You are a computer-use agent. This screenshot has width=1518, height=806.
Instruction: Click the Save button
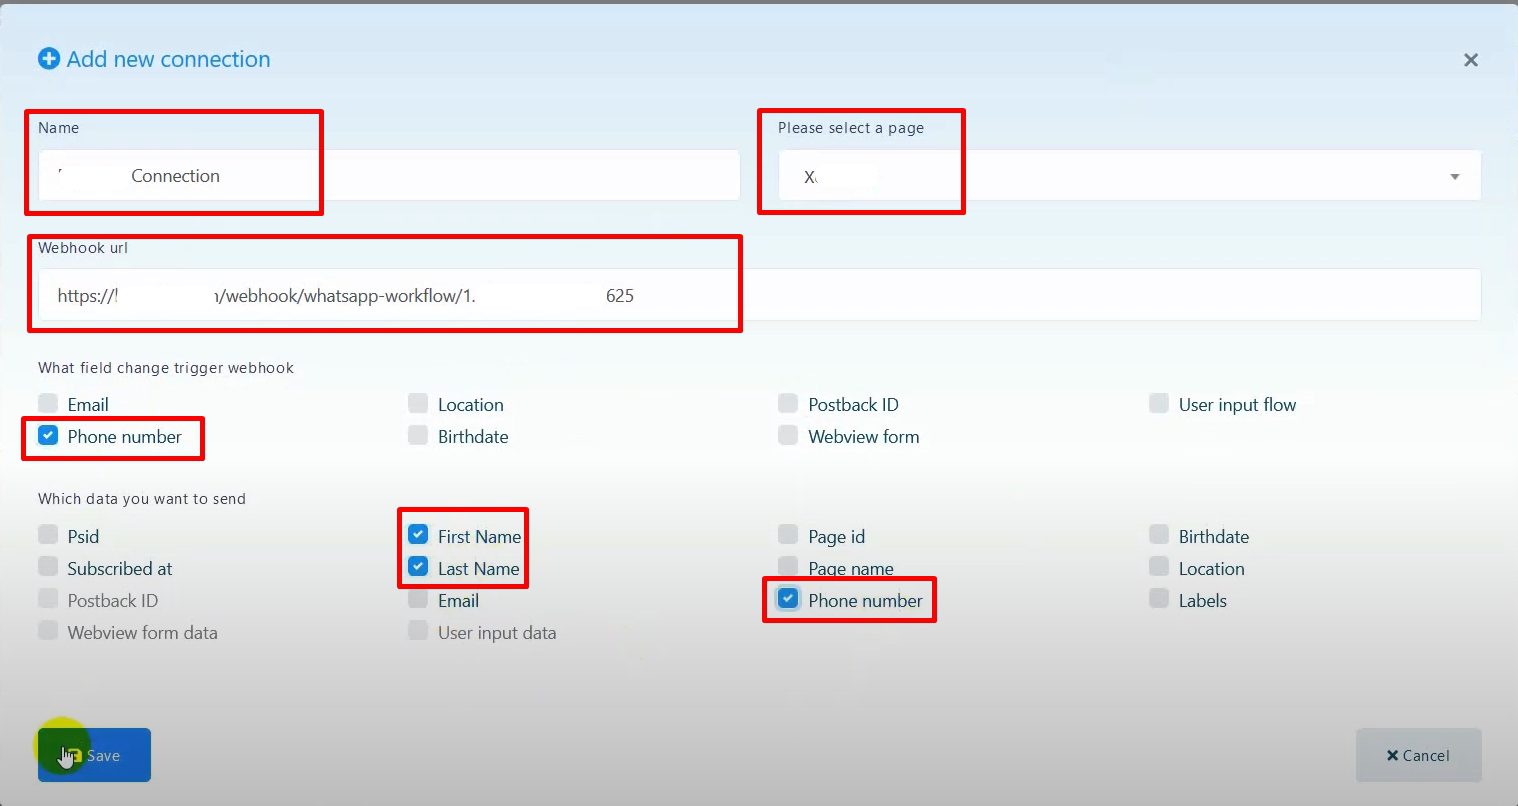point(94,755)
